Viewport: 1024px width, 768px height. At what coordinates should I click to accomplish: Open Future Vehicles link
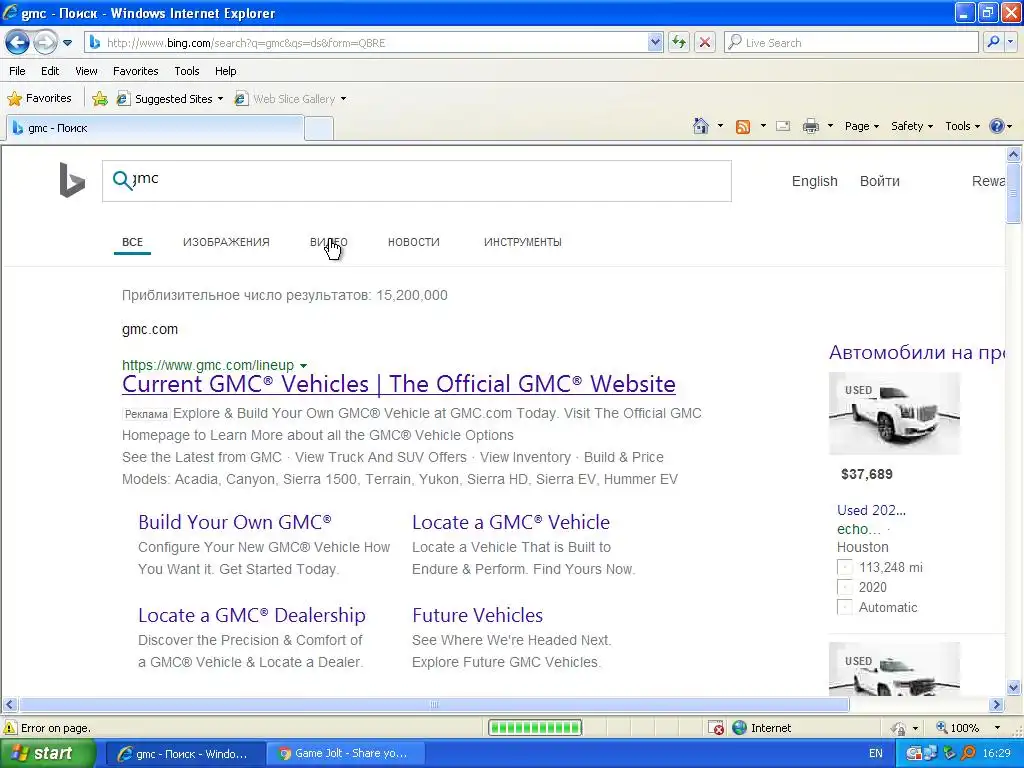(x=477, y=615)
